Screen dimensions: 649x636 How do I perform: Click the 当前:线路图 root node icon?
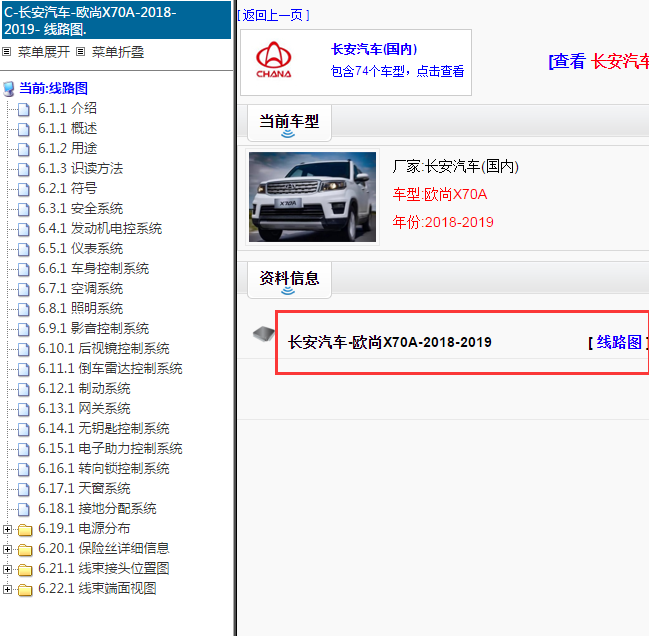(9, 89)
